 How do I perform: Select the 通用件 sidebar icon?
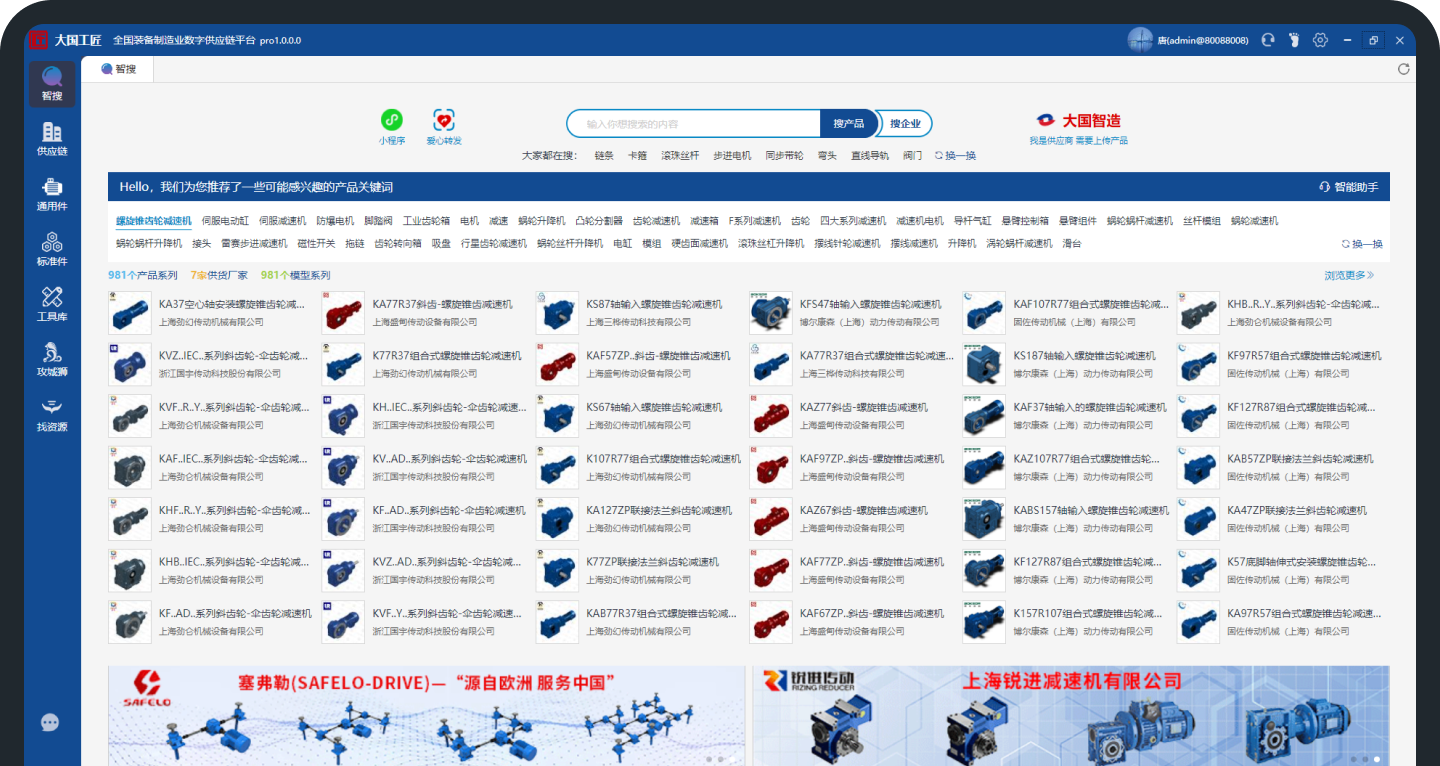(x=52, y=193)
